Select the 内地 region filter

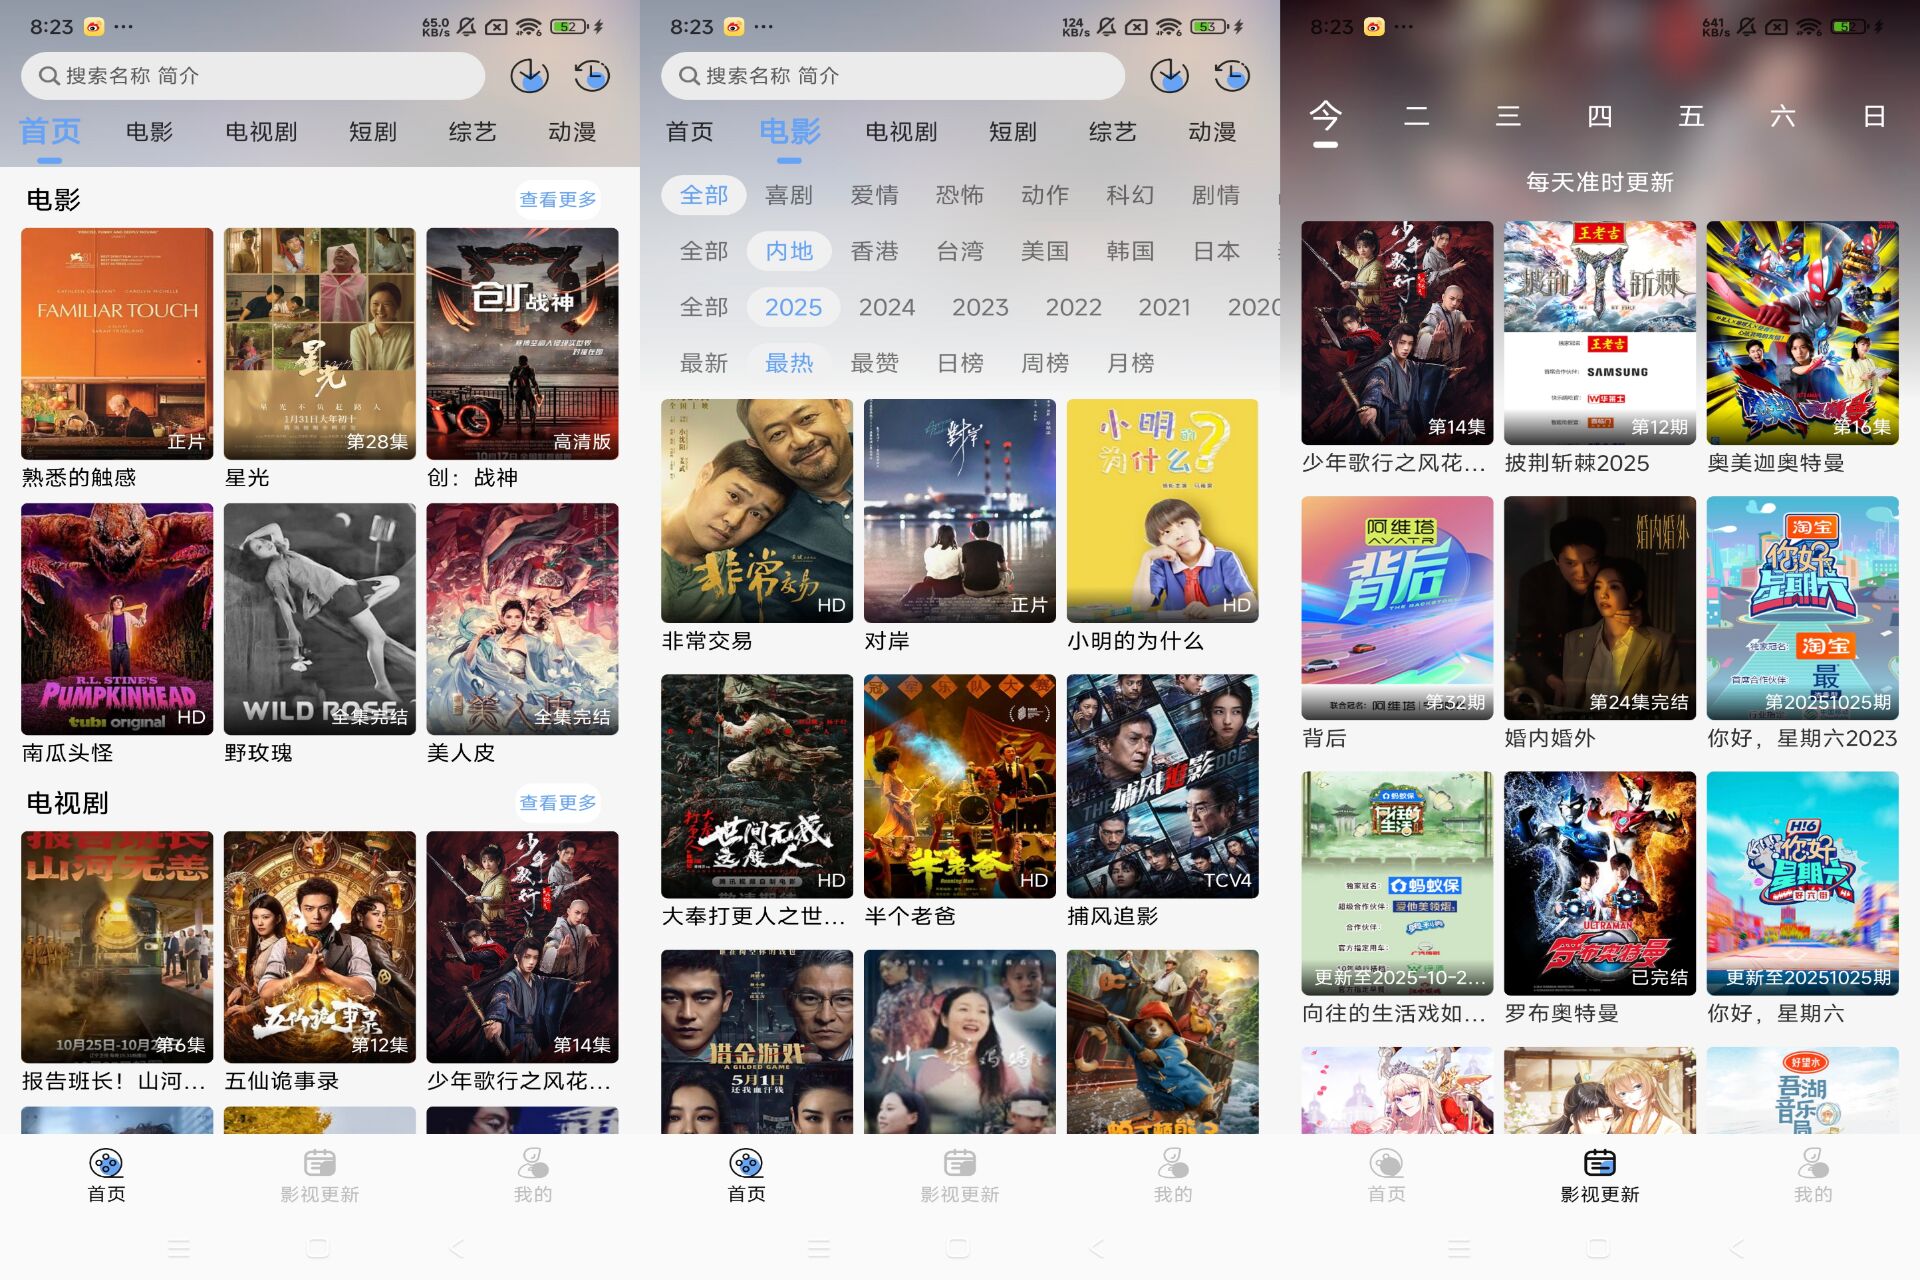coord(789,251)
